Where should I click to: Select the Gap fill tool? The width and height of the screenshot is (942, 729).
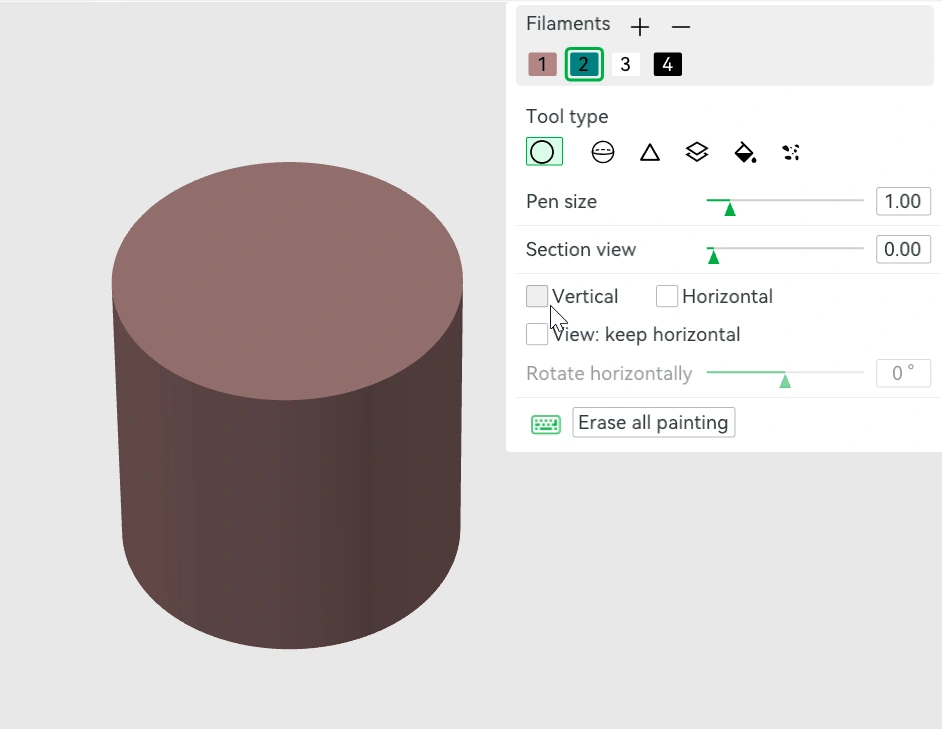(791, 153)
